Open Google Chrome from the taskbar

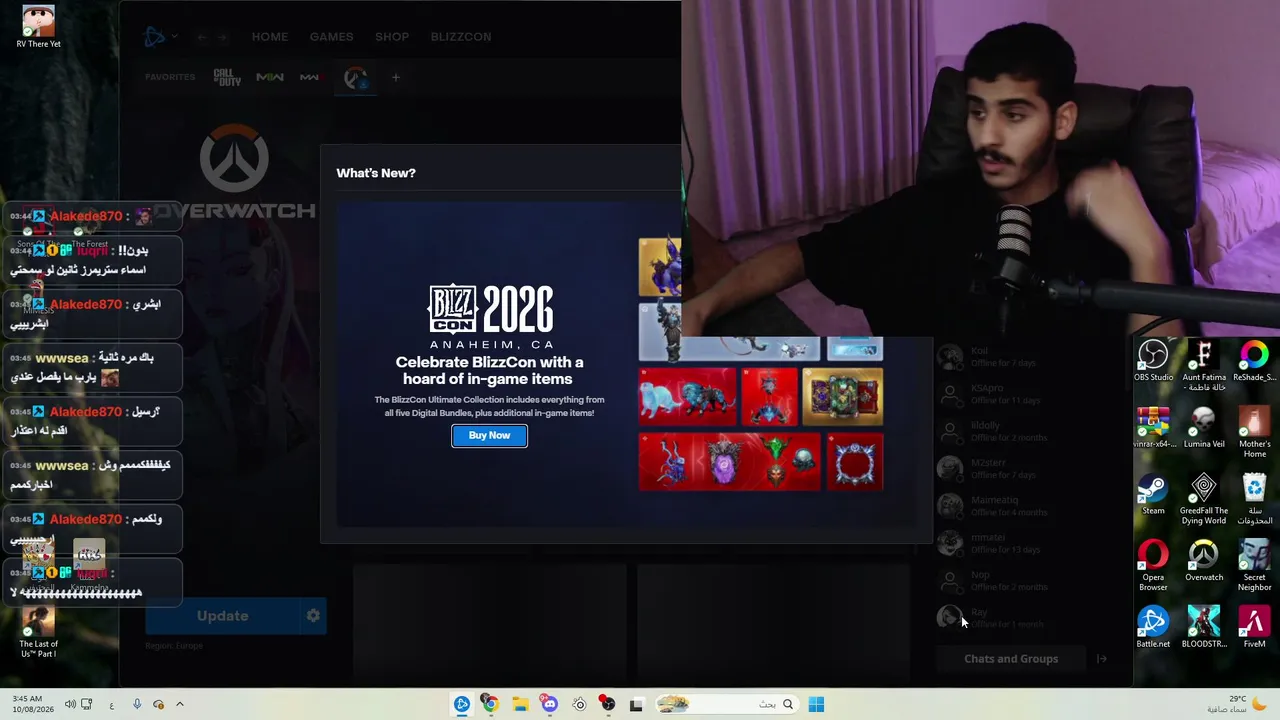tap(490, 705)
